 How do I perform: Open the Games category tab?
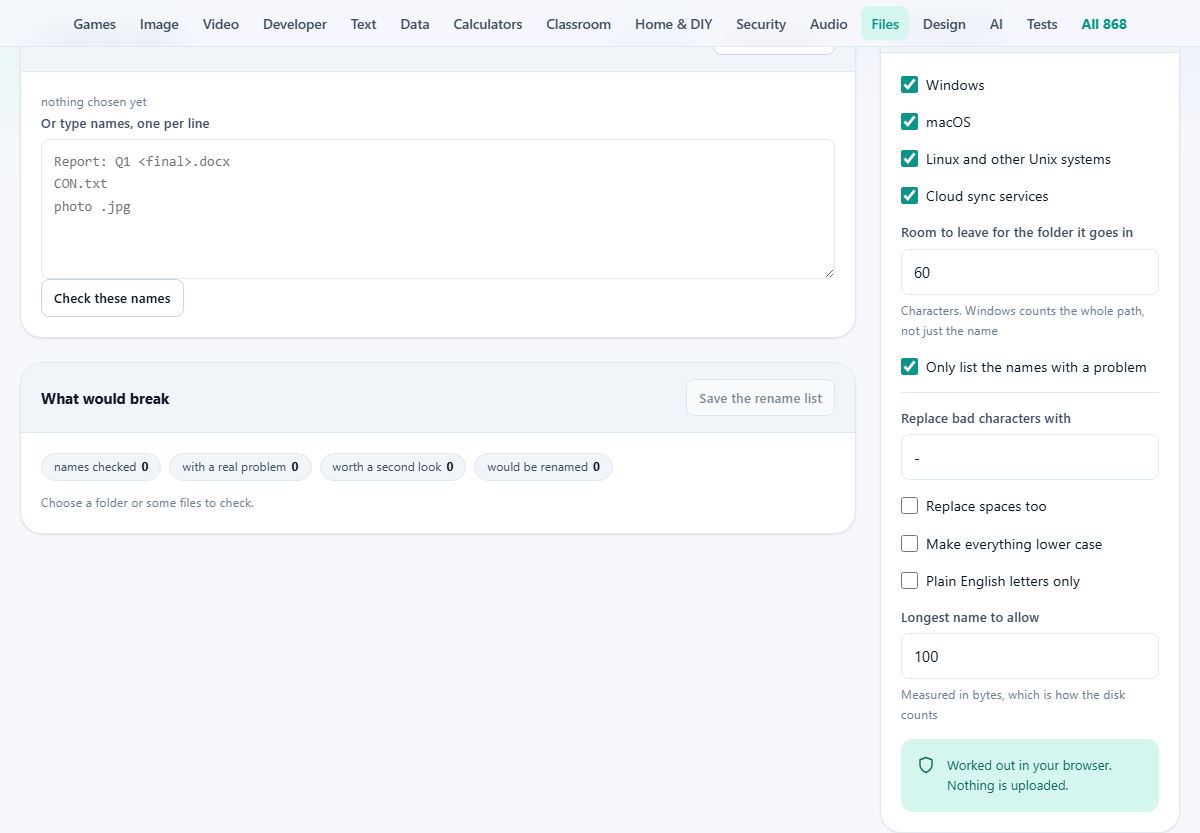click(95, 24)
